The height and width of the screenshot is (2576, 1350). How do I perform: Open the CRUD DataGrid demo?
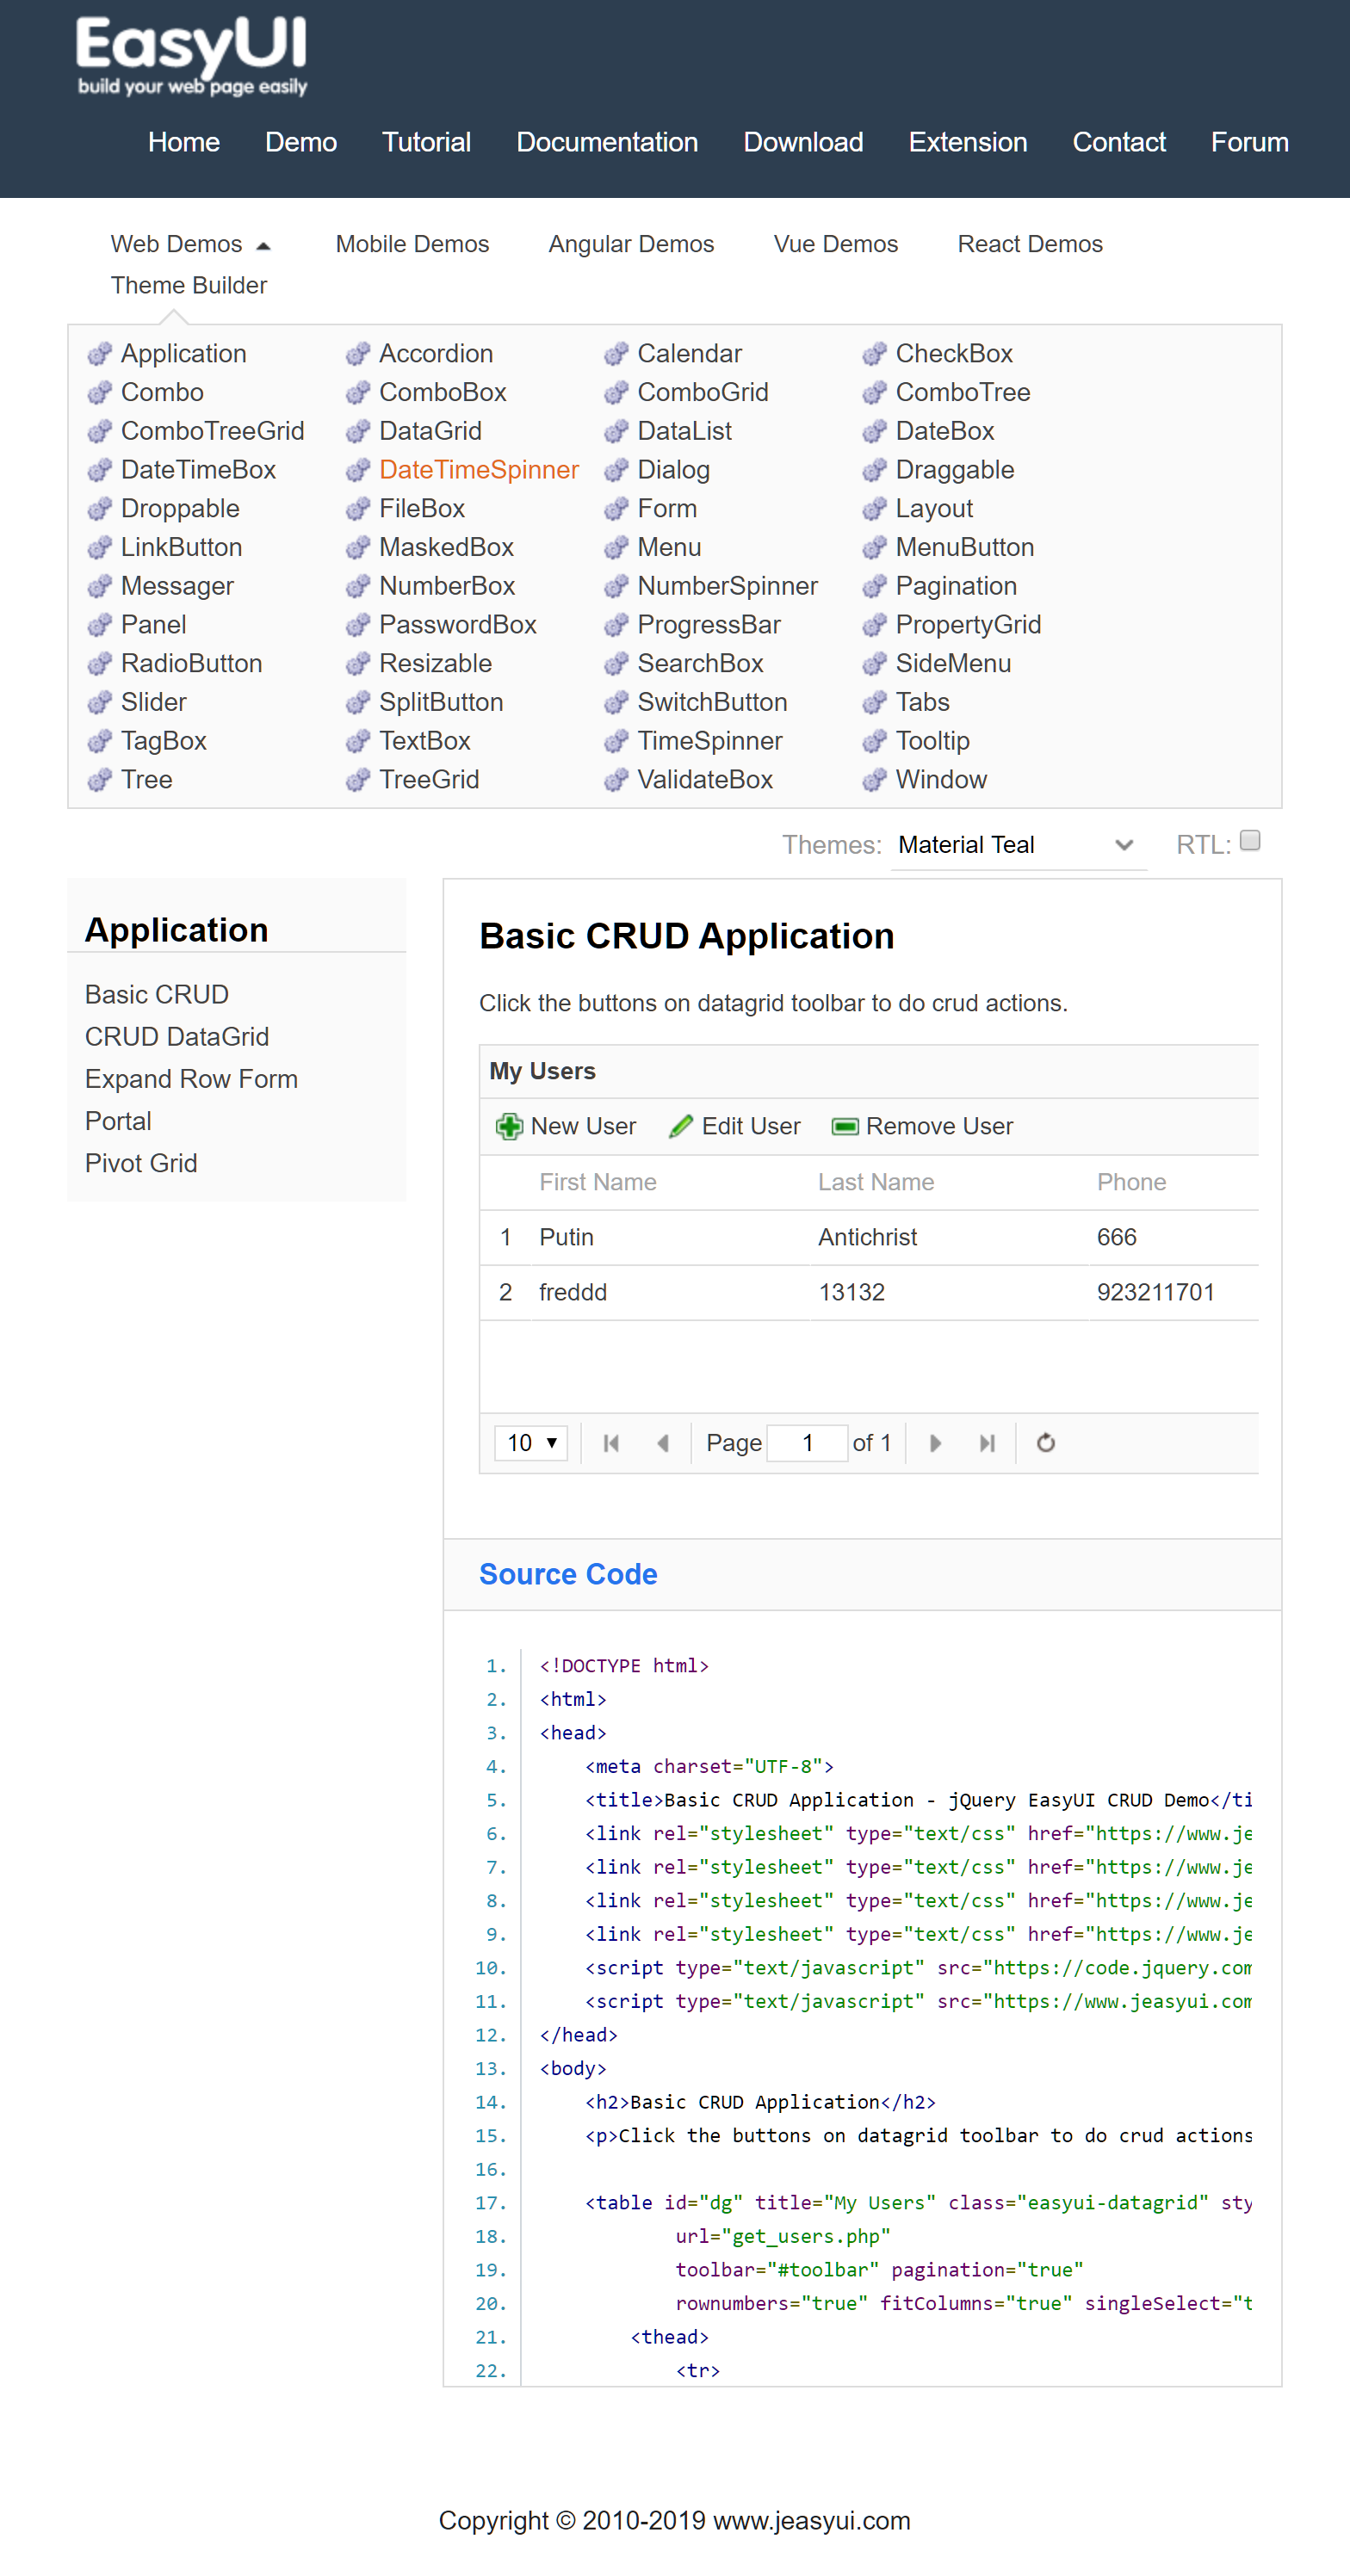pyautogui.click(x=177, y=1037)
